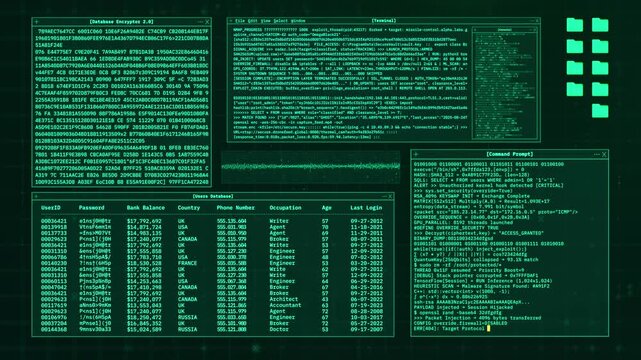Click the plus icon in Database Encryptor title bar

[36, 22]
